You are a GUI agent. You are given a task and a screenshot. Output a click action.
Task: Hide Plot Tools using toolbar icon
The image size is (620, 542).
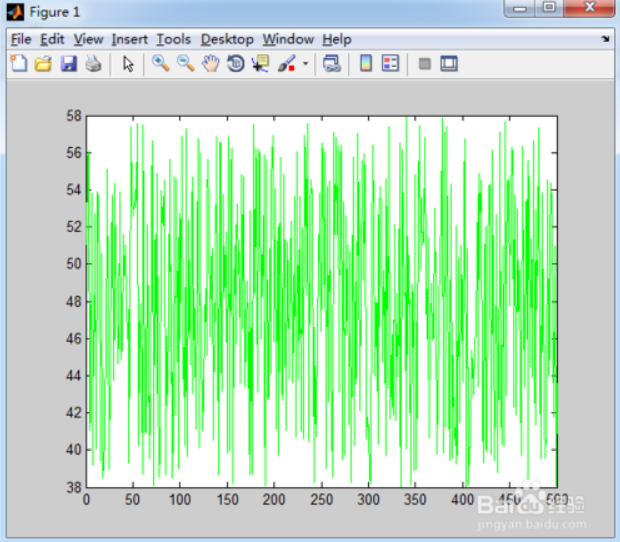point(424,64)
